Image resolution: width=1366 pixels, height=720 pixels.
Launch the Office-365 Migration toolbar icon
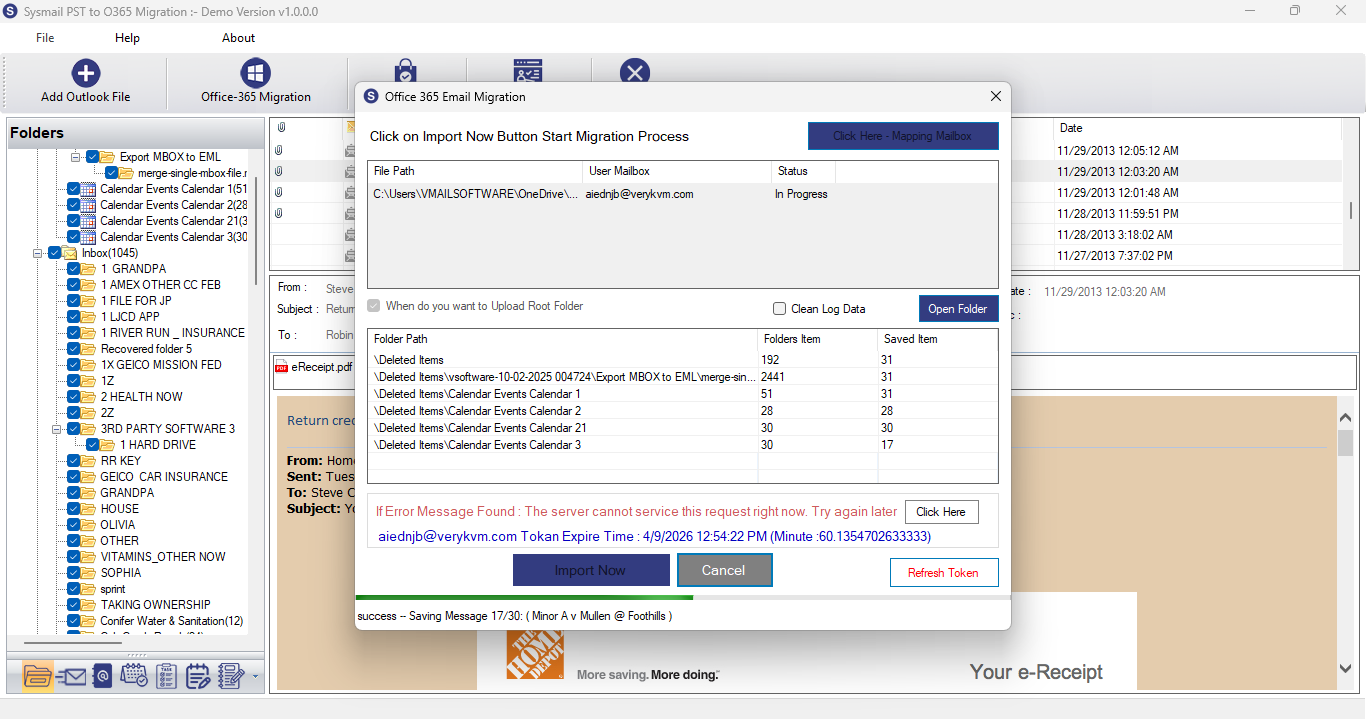click(256, 73)
